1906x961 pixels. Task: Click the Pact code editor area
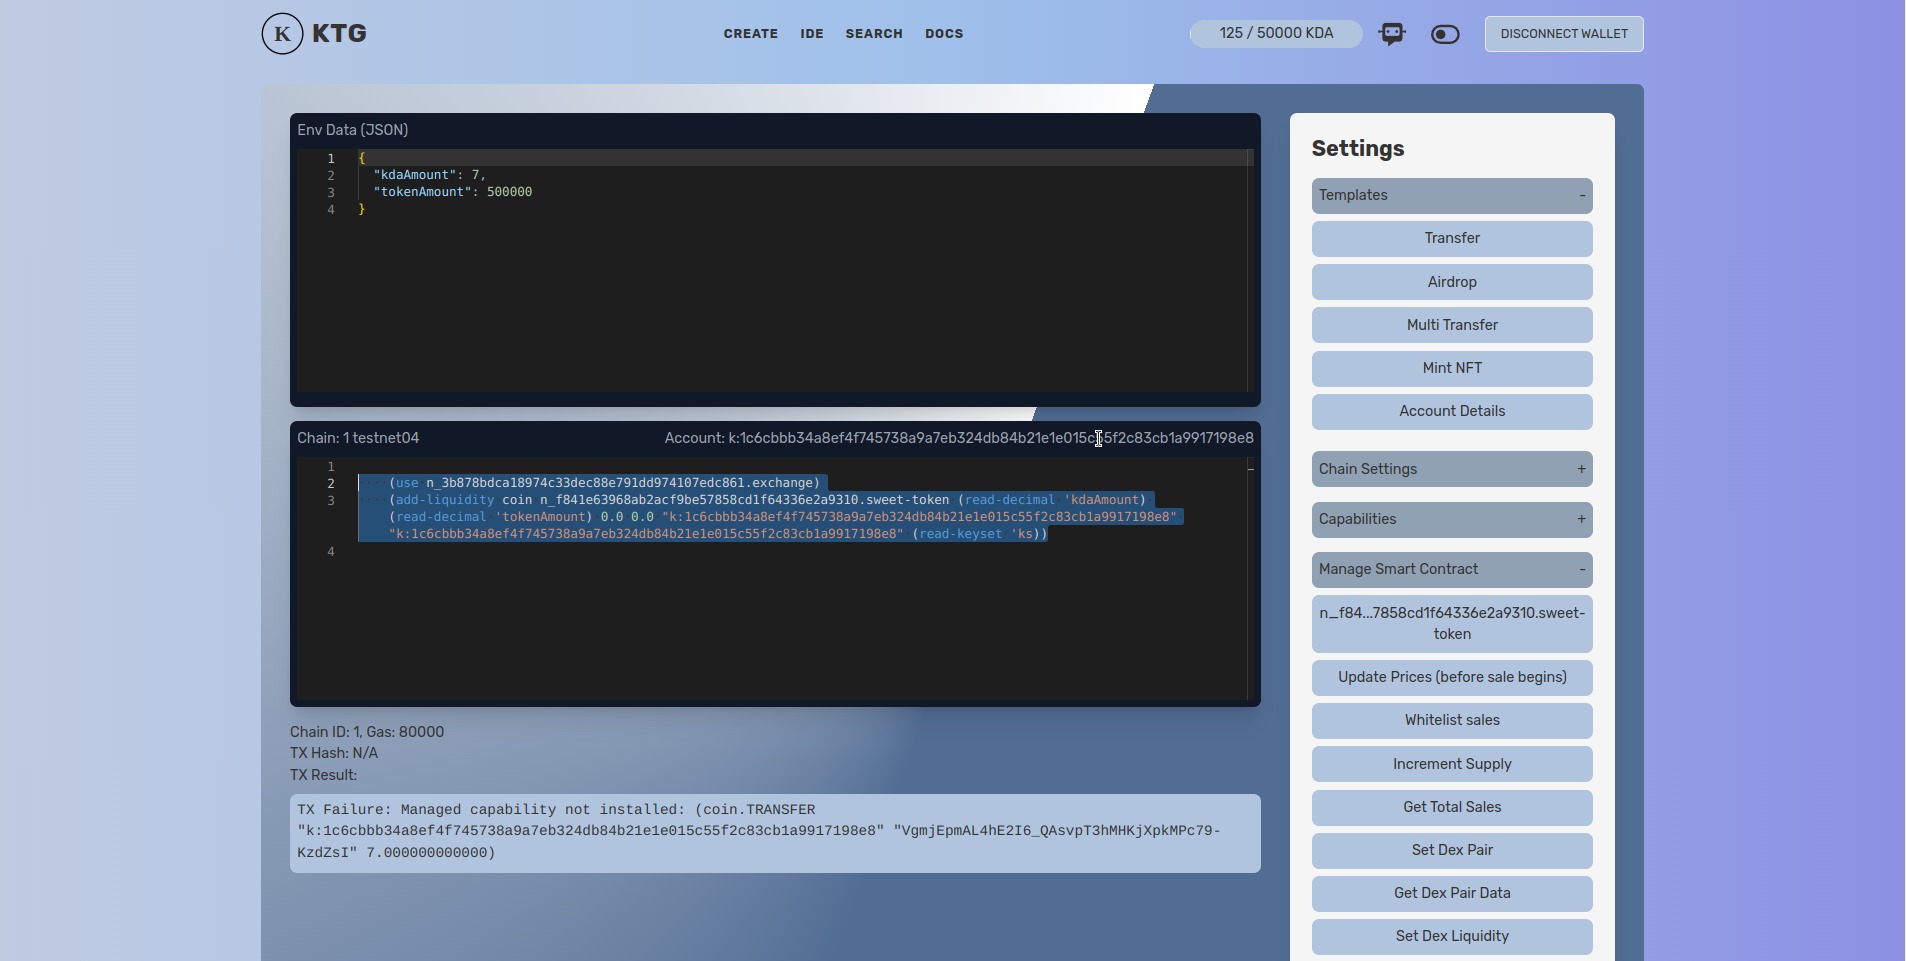[775, 578]
